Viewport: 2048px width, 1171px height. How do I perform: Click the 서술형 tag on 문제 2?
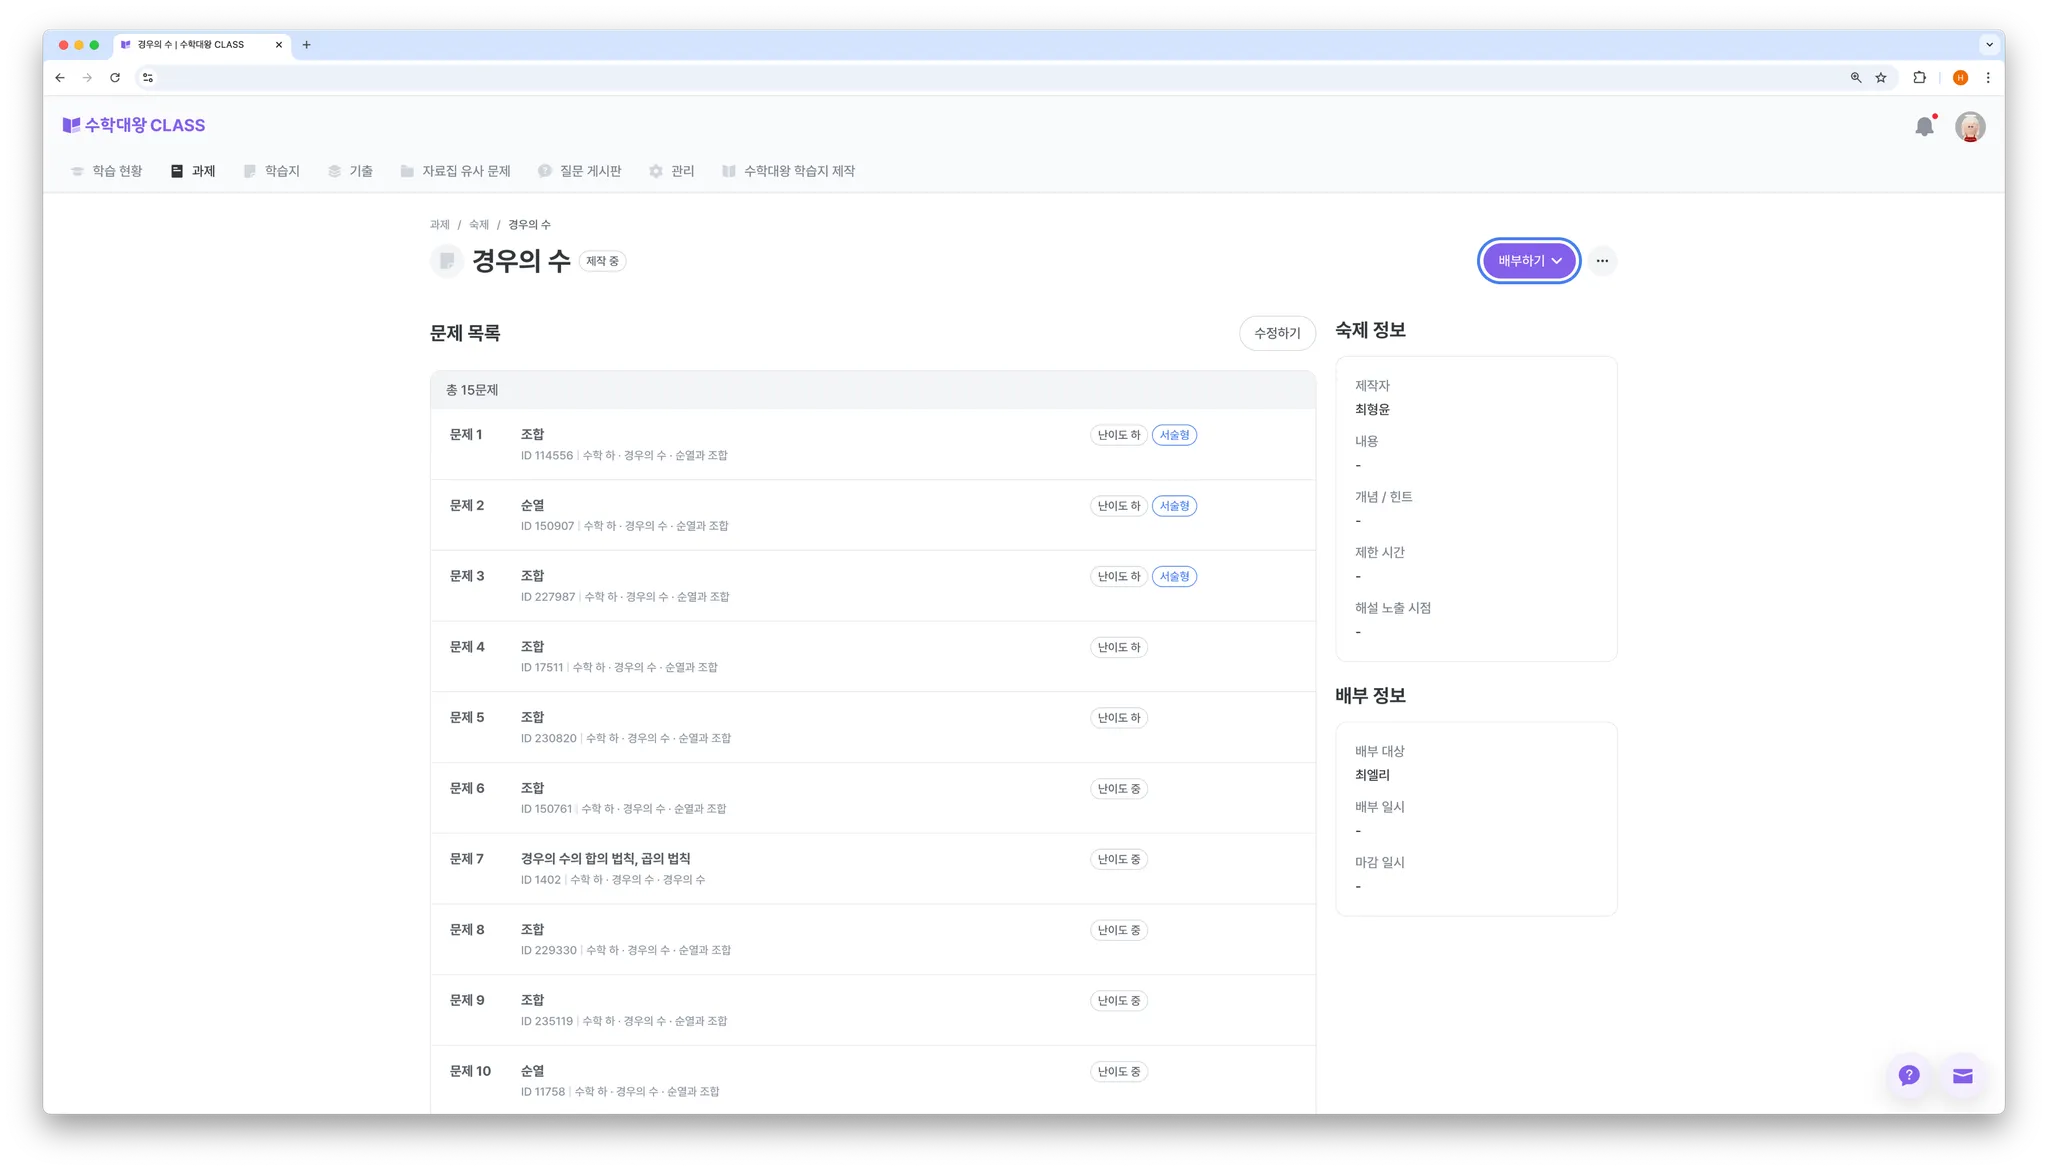click(x=1174, y=506)
